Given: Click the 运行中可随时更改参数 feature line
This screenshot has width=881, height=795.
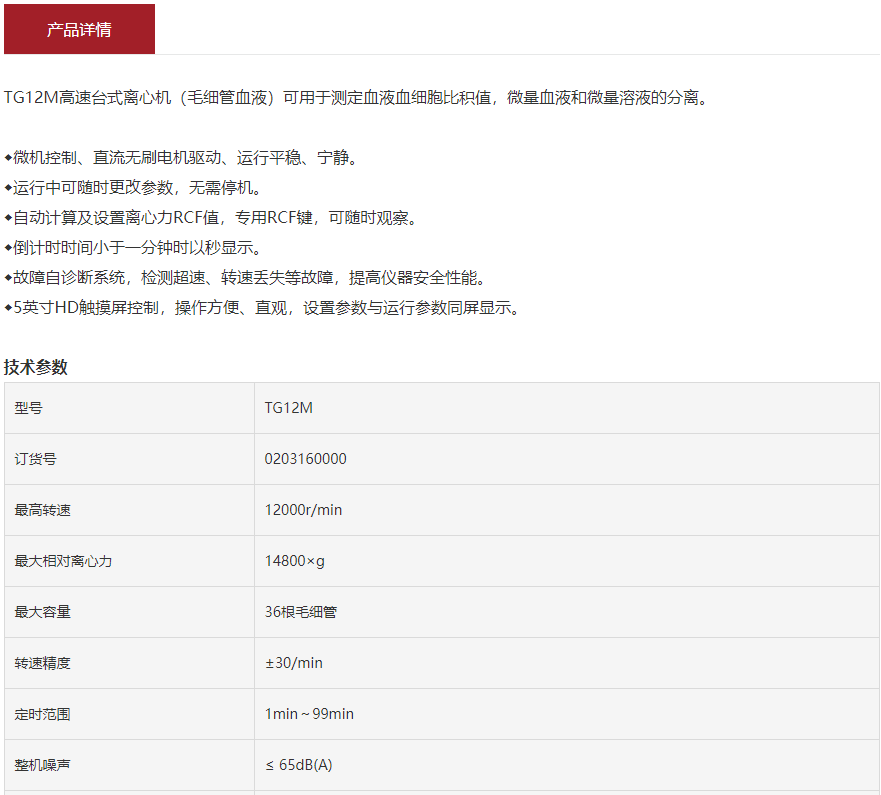Looking at the screenshot, I should (136, 188).
